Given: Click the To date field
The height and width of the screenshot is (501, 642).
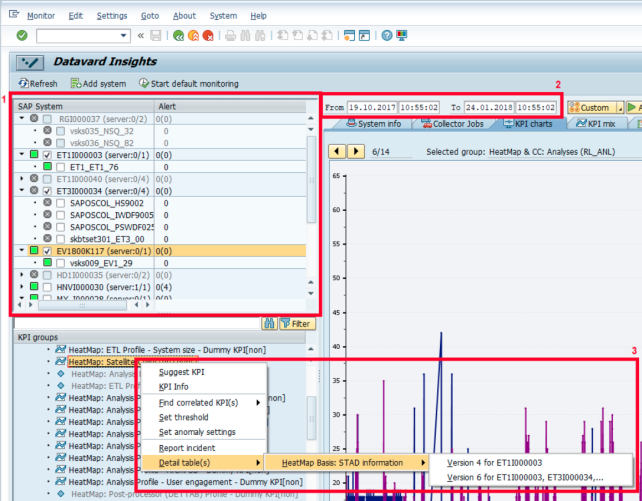Looking at the screenshot, I should point(489,108).
